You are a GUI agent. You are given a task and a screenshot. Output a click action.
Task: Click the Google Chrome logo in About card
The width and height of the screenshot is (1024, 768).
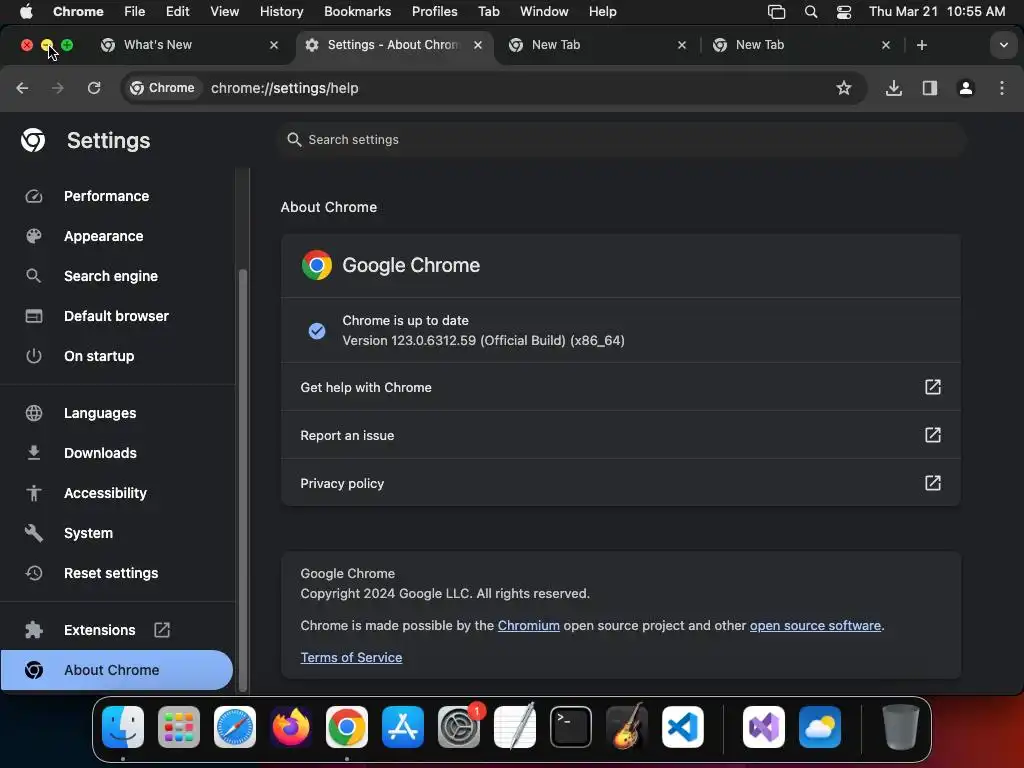[x=317, y=265]
